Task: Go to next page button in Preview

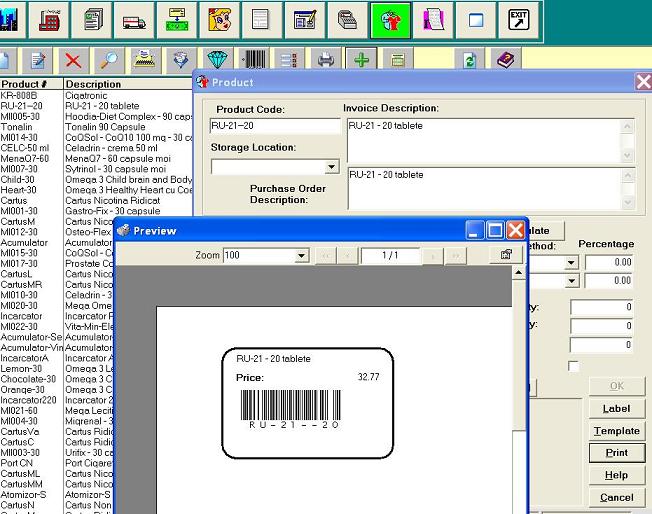Action: click(x=433, y=256)
